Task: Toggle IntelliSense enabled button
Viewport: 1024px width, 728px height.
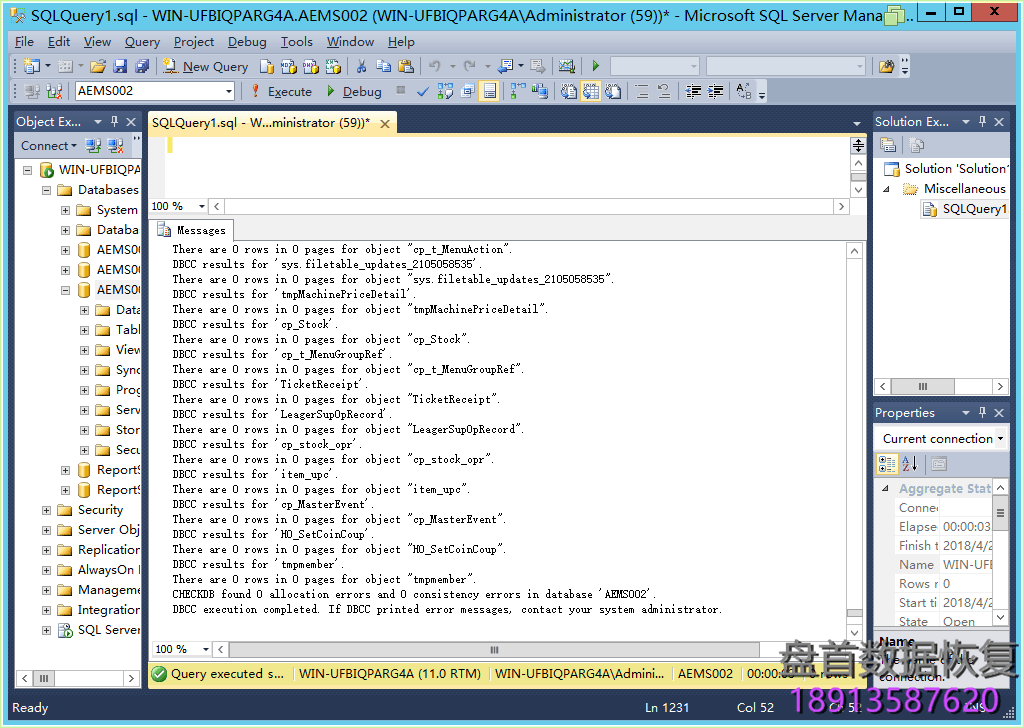Action: pyautogui.click(x=489, y=91)
